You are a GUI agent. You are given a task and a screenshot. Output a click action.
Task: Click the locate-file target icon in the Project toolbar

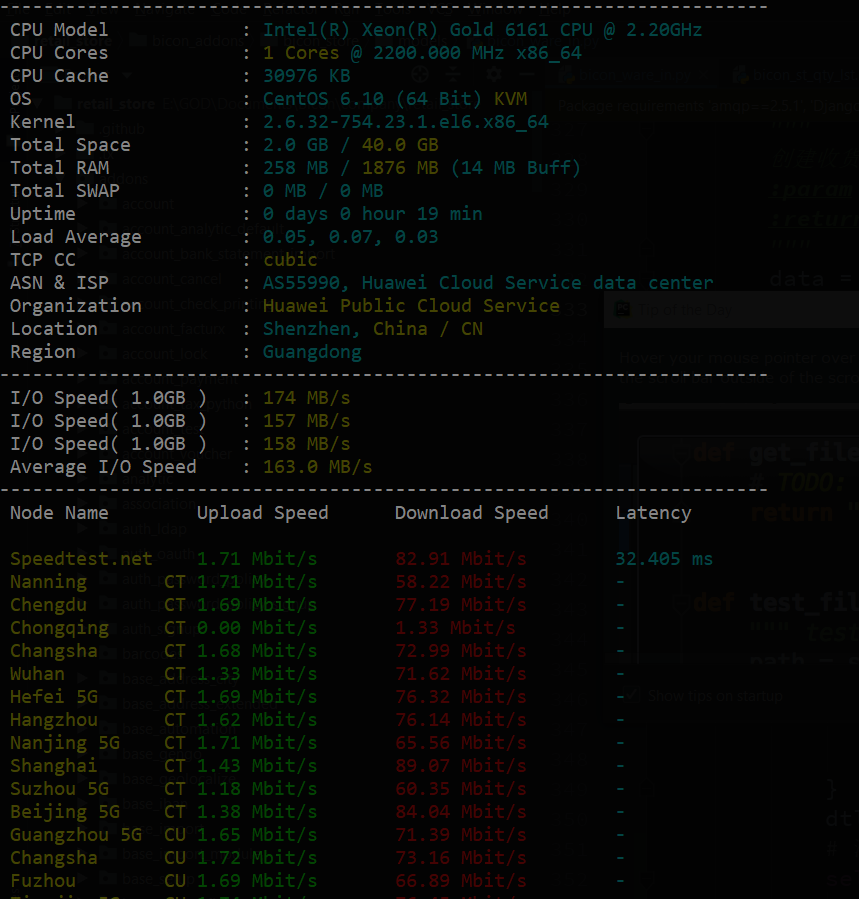(x=420, y=74)
